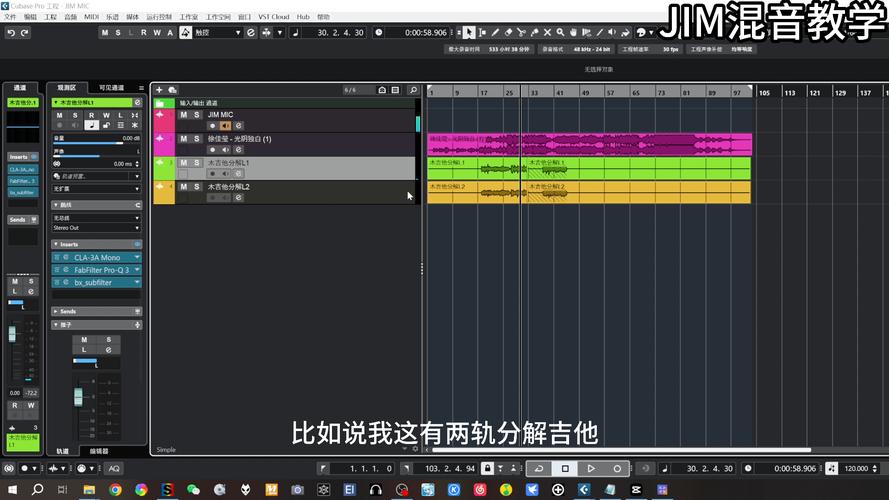Viewport: 889px width, 500px height.
Task: Open the input routing 无总线 dropdown
Action: click(x=96, y=218)
